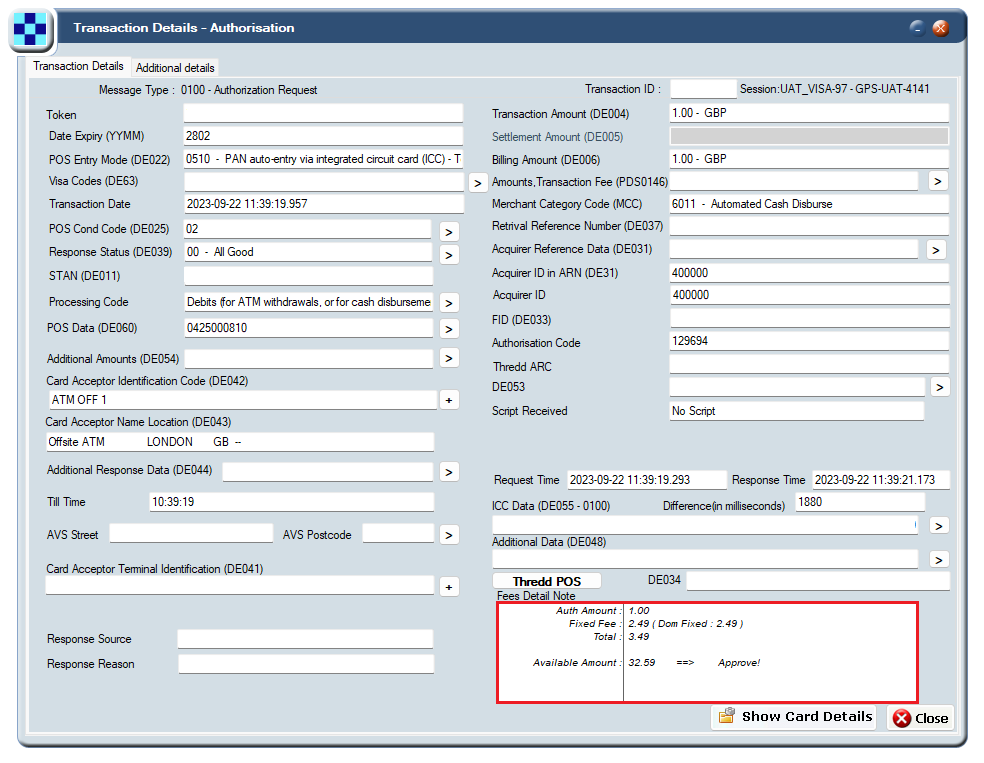The height and width of the screenshot is (763, 984).
Task: Close window using red title bar icon
Action: (940, 28)
